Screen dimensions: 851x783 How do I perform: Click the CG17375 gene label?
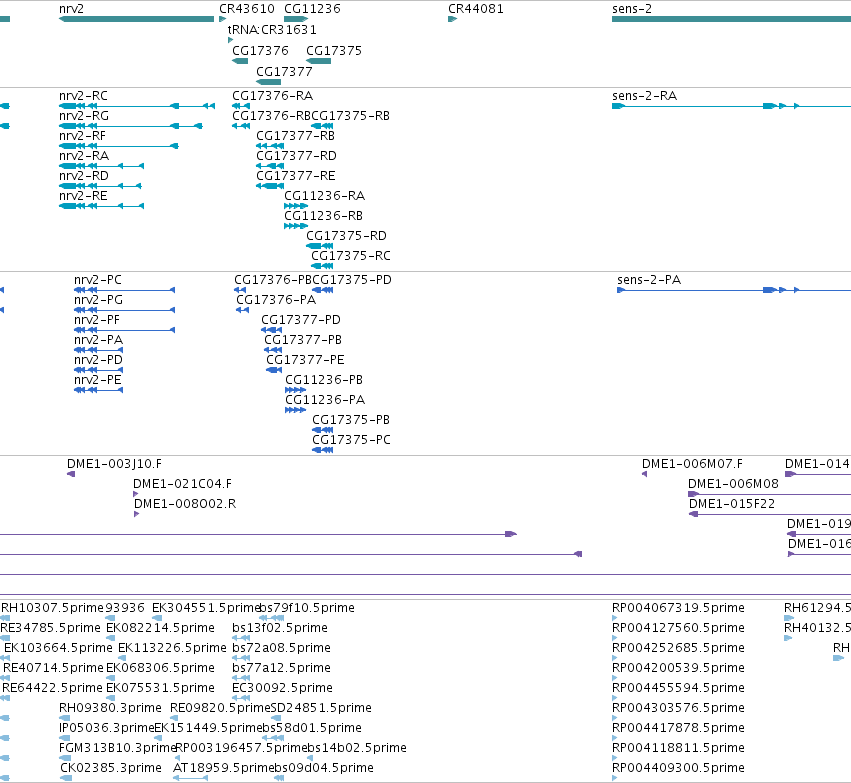pos(334,50)
